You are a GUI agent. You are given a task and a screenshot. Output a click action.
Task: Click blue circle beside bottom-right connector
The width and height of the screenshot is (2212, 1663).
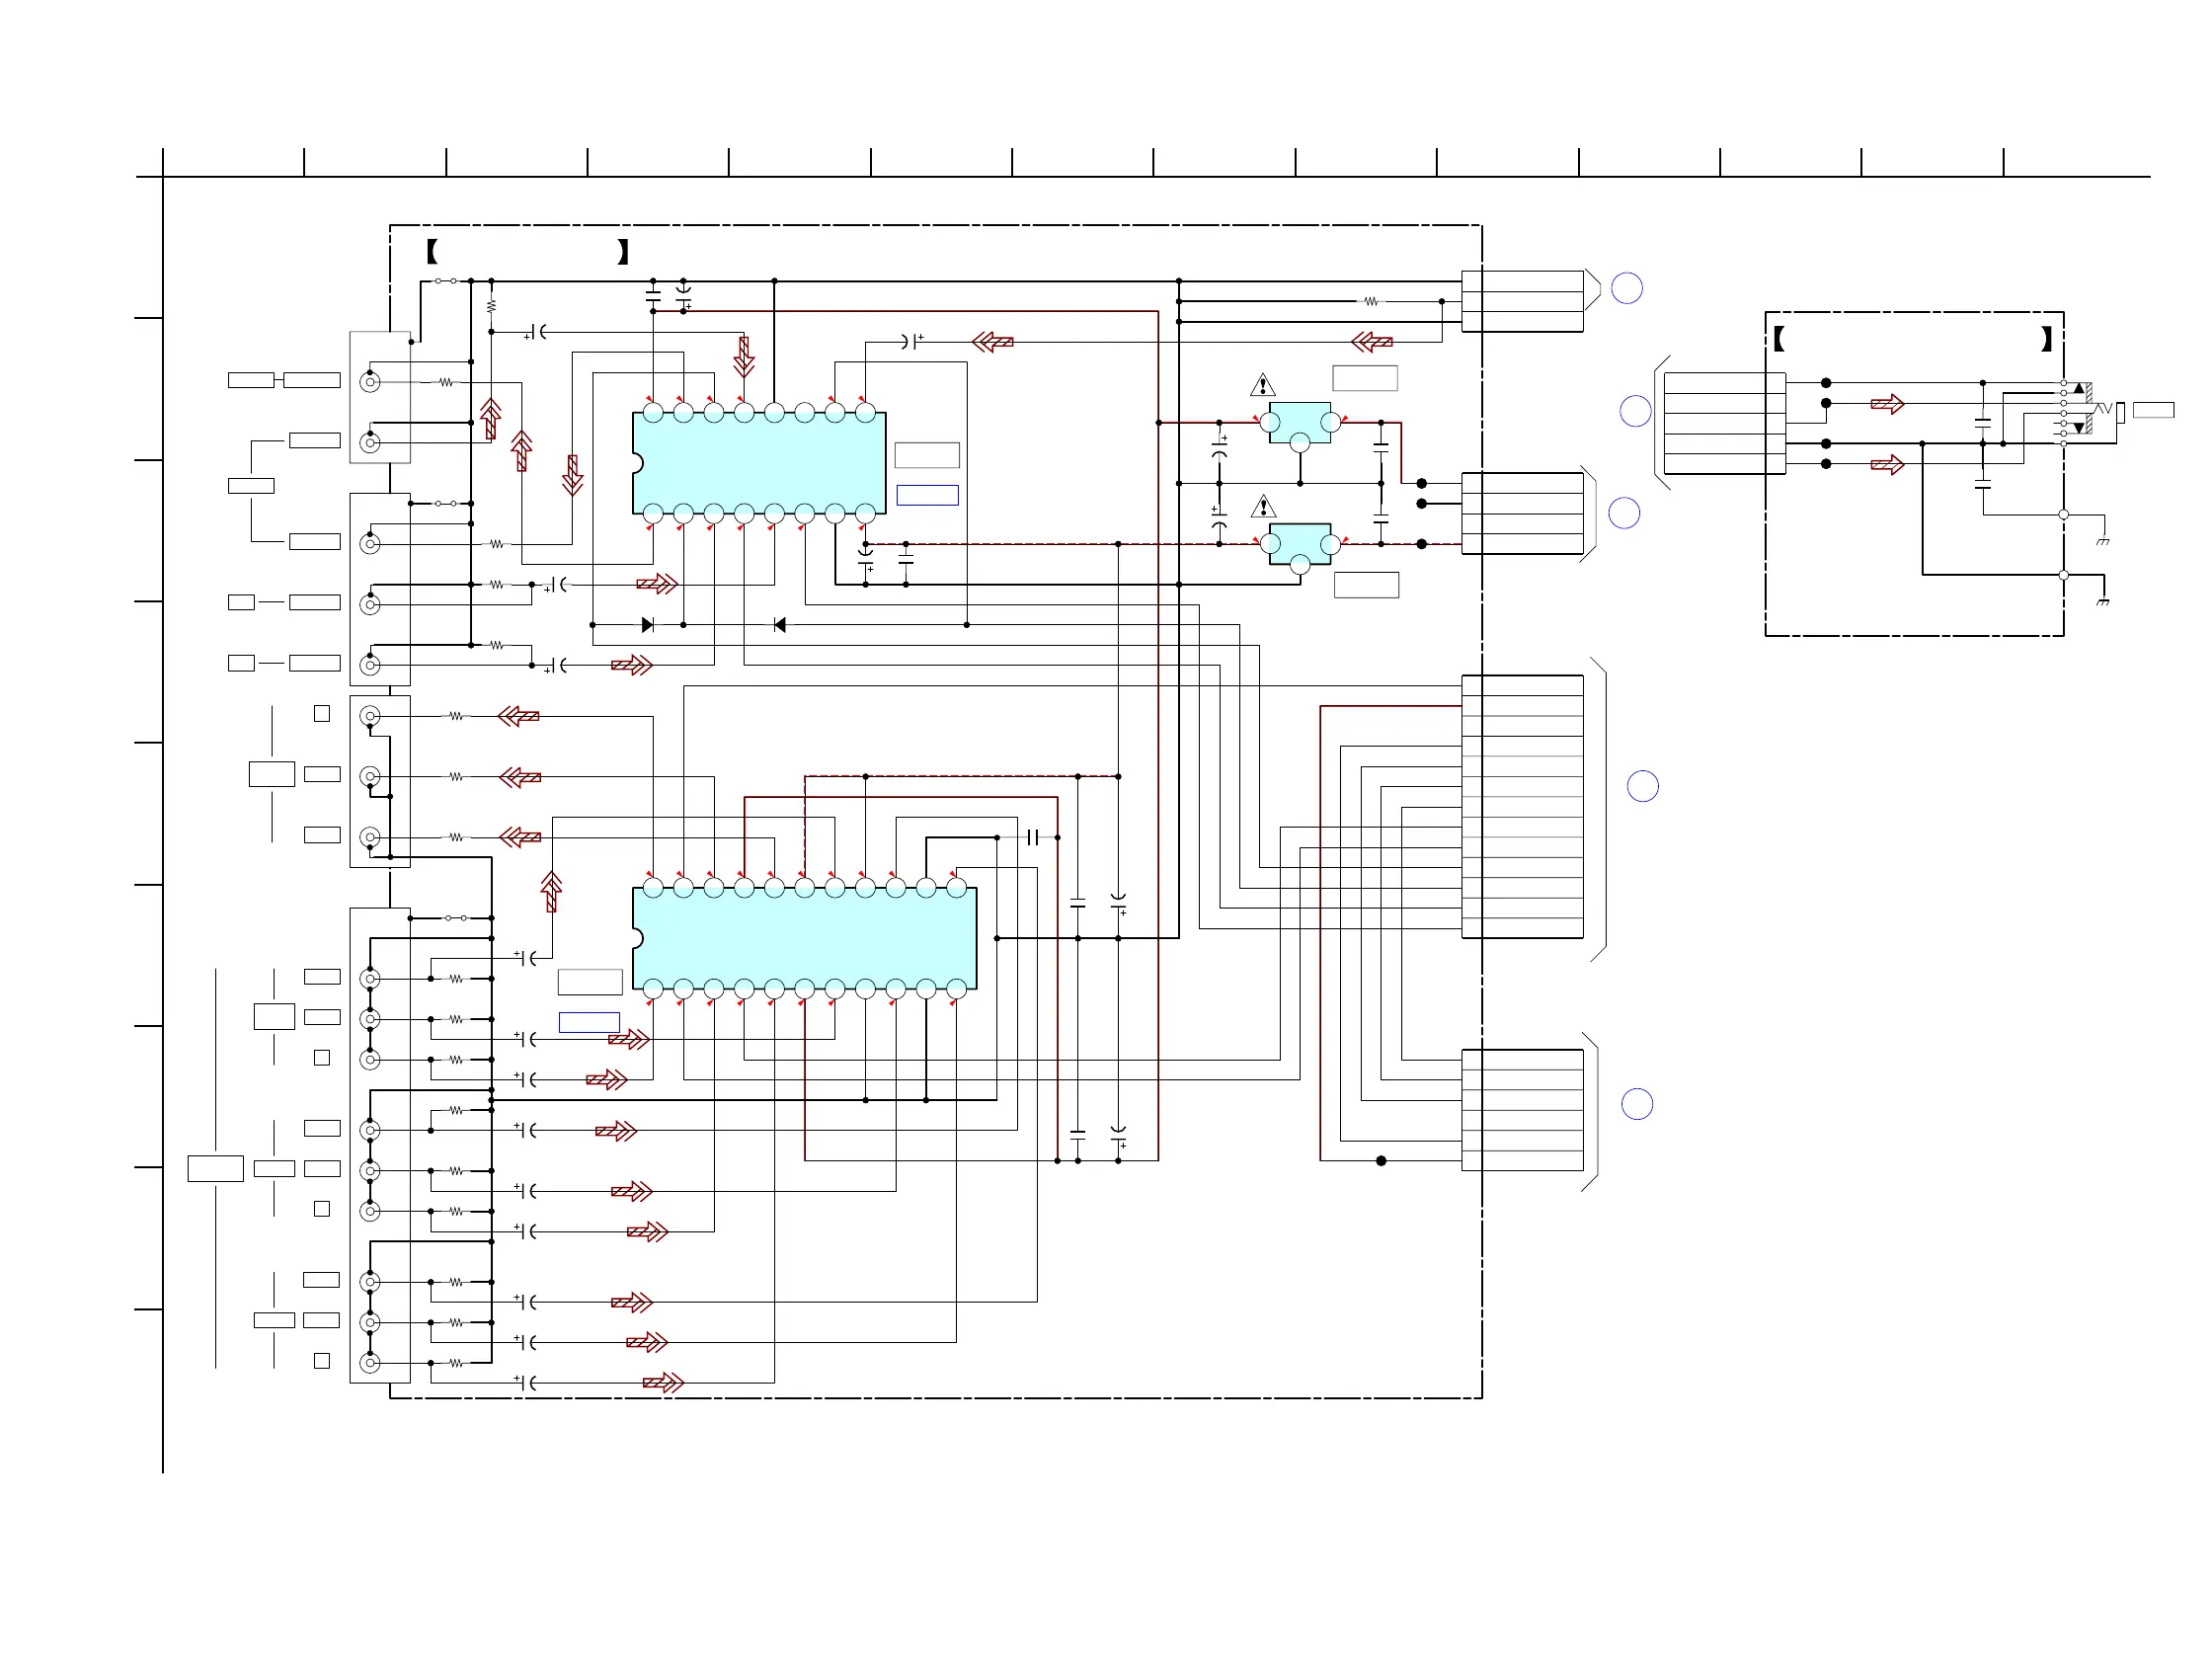[1636, 1104]
